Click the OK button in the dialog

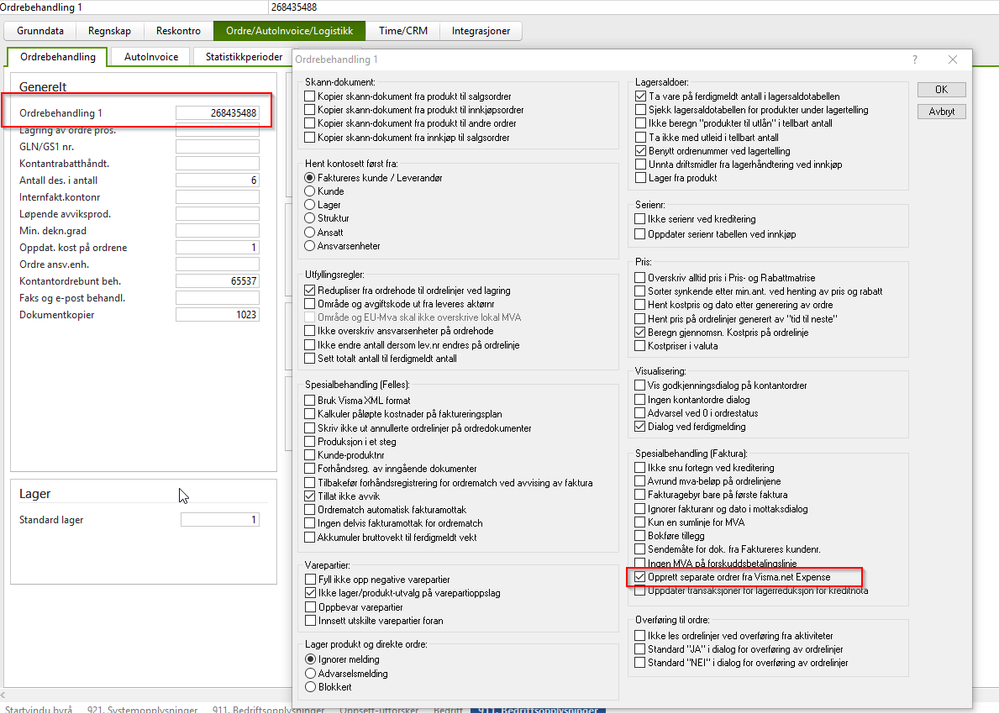pyautogui.click(x=941, y=89)
